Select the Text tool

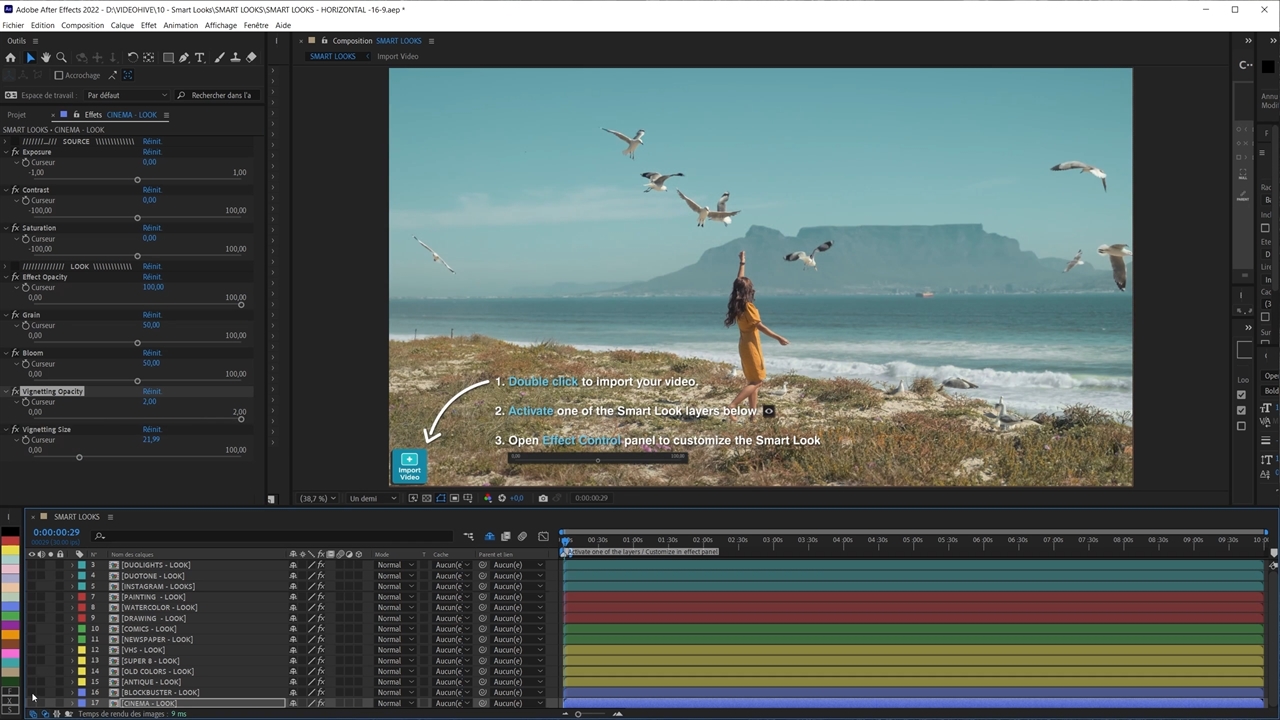pos(200,58)
